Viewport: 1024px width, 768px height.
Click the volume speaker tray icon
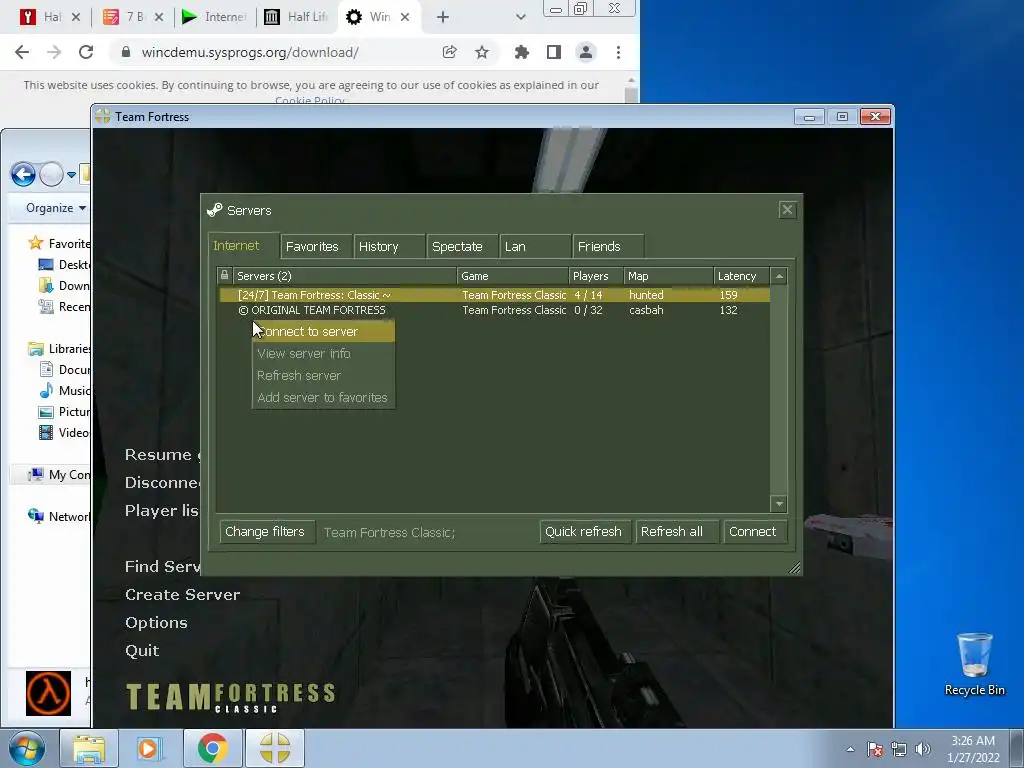(x=922, y=749)
